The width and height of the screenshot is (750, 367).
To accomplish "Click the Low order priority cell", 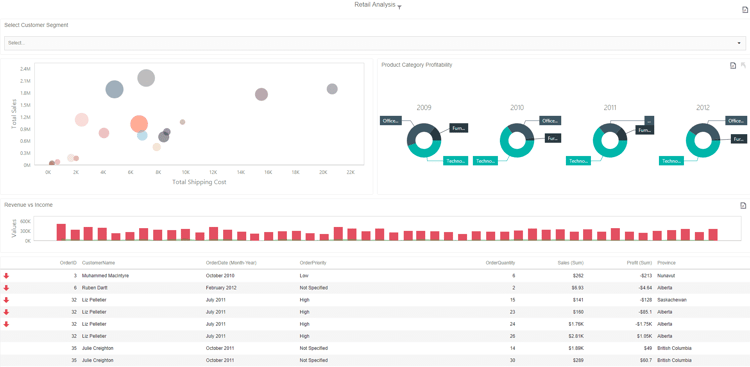I will click(304, 276).
